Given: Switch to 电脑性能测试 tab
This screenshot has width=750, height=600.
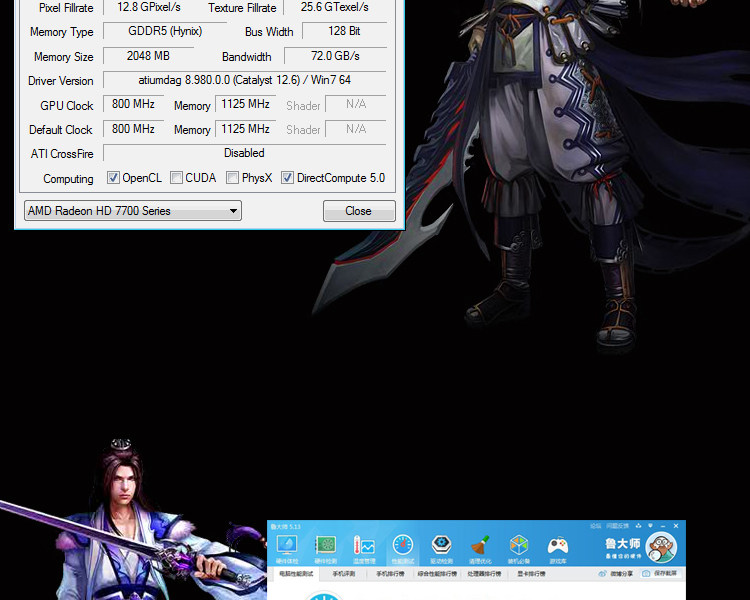Looking at the screenshot, I should (296, 573).
